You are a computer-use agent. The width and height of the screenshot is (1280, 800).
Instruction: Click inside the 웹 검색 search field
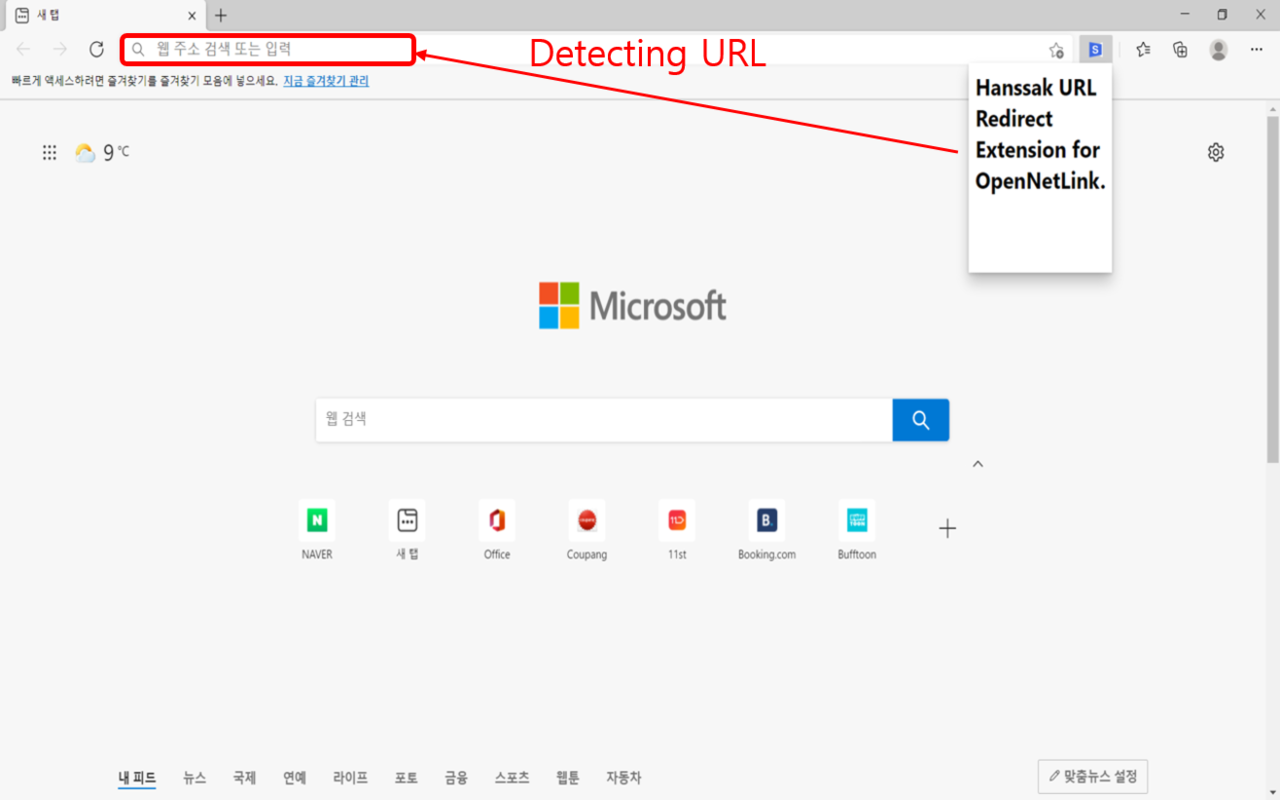coord(600,420)
